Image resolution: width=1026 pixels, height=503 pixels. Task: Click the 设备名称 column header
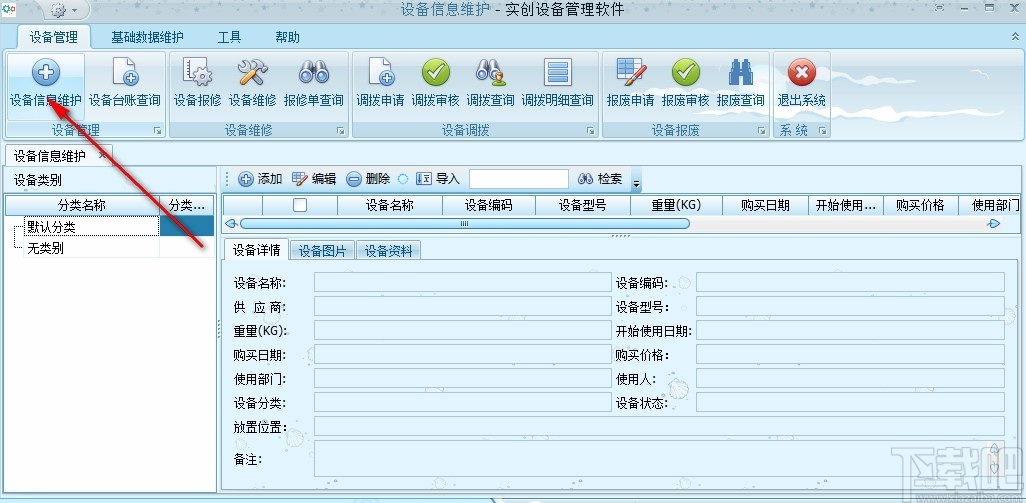click(x=390, y=205)
